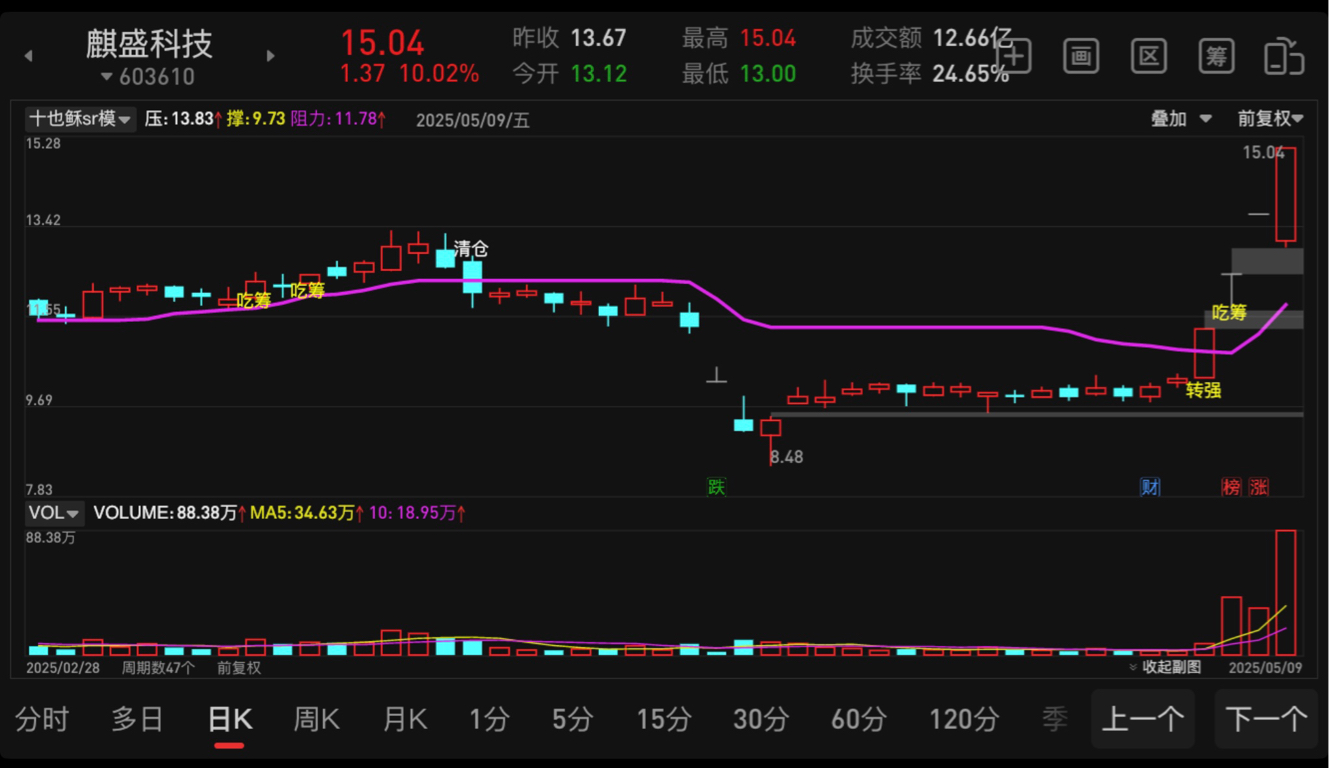1329x768 pixels.
Task: Select the 30分 period tab
Action: click(761, 718)
